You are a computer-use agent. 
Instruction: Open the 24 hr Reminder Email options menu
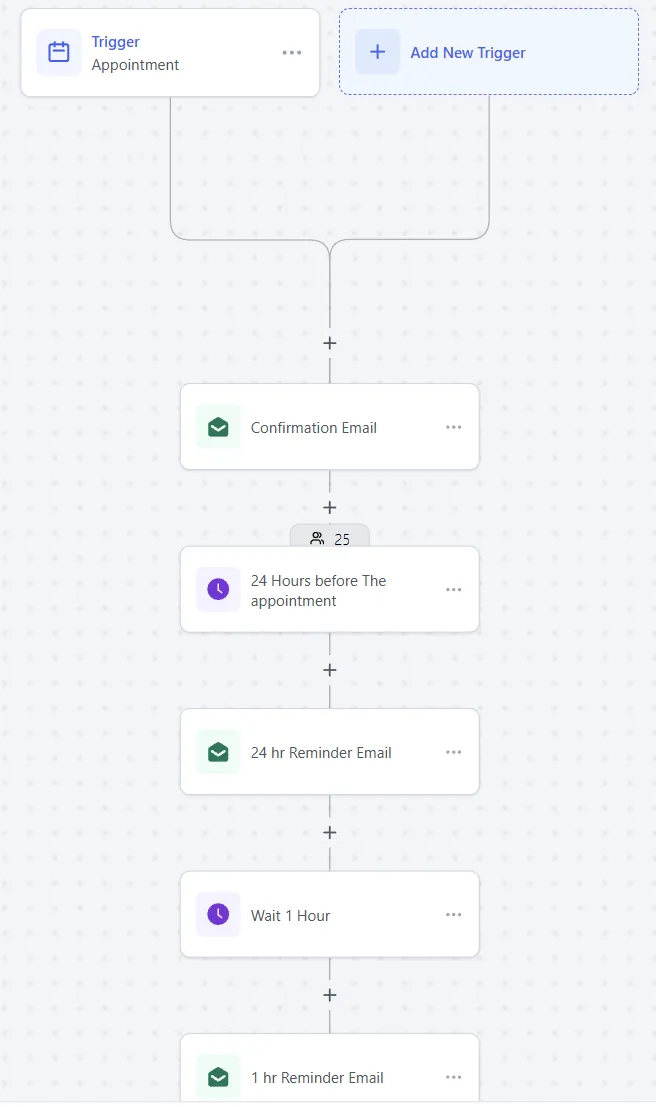[454, 752]
